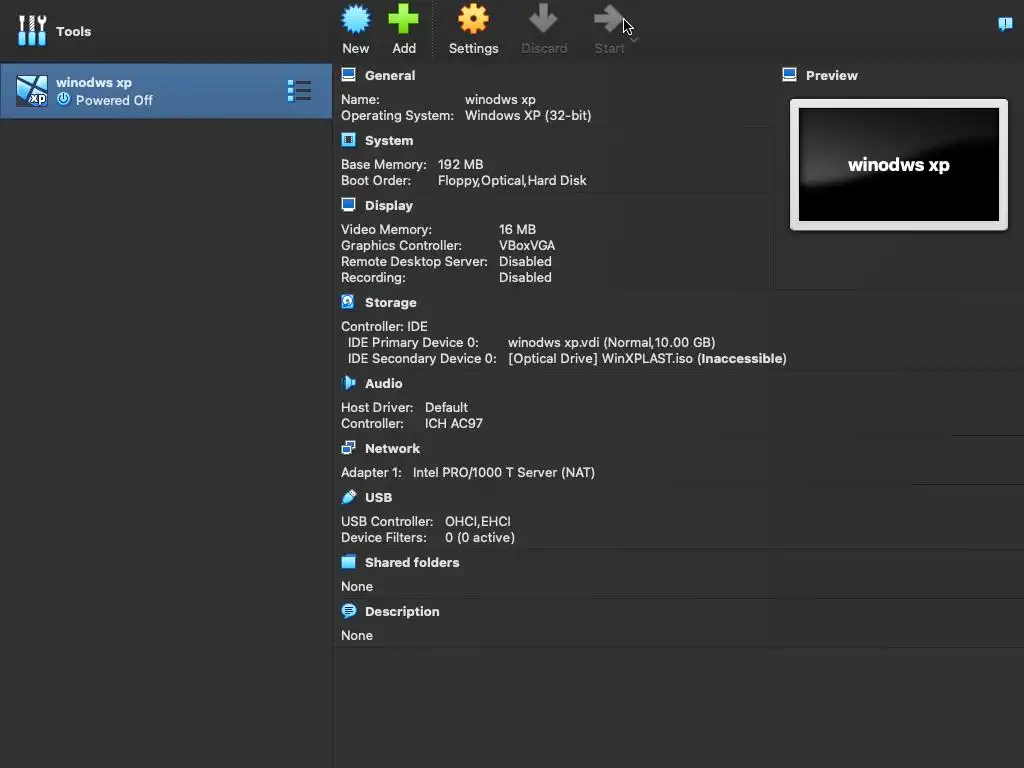Click the Storage section disk icon
This screenshot has width=1024, height=768.
click(347, 302)
